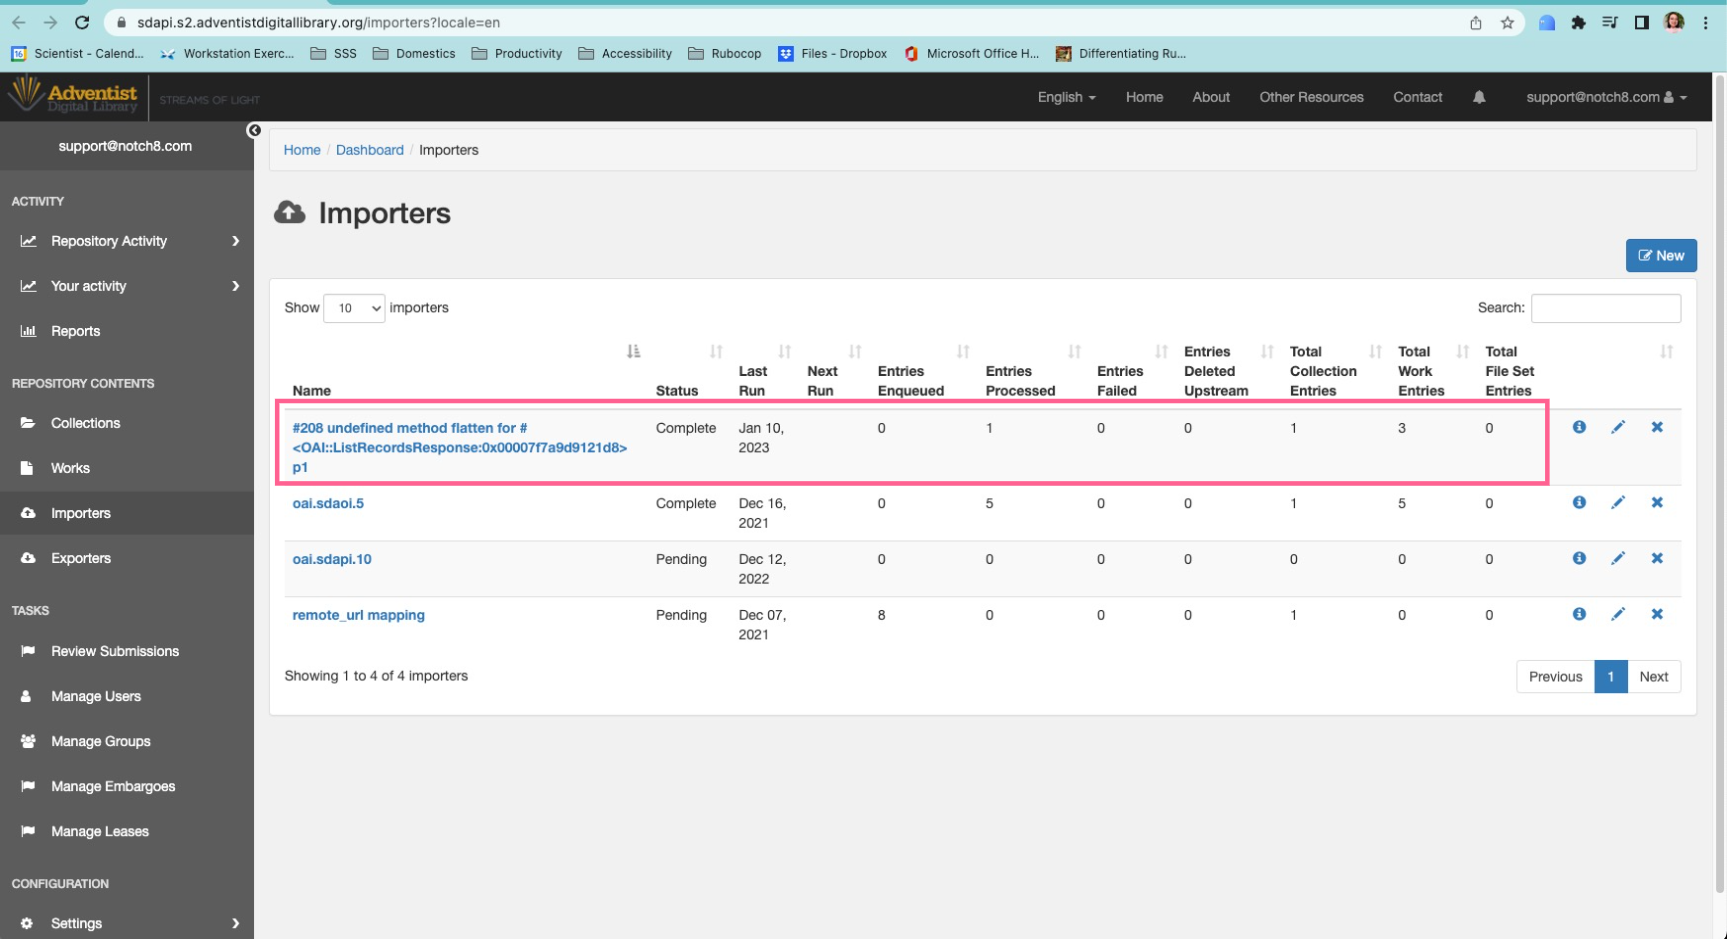Click the Manage Users person icon
The width and height of the screenshot is (1727, 939).
(27, 696)
